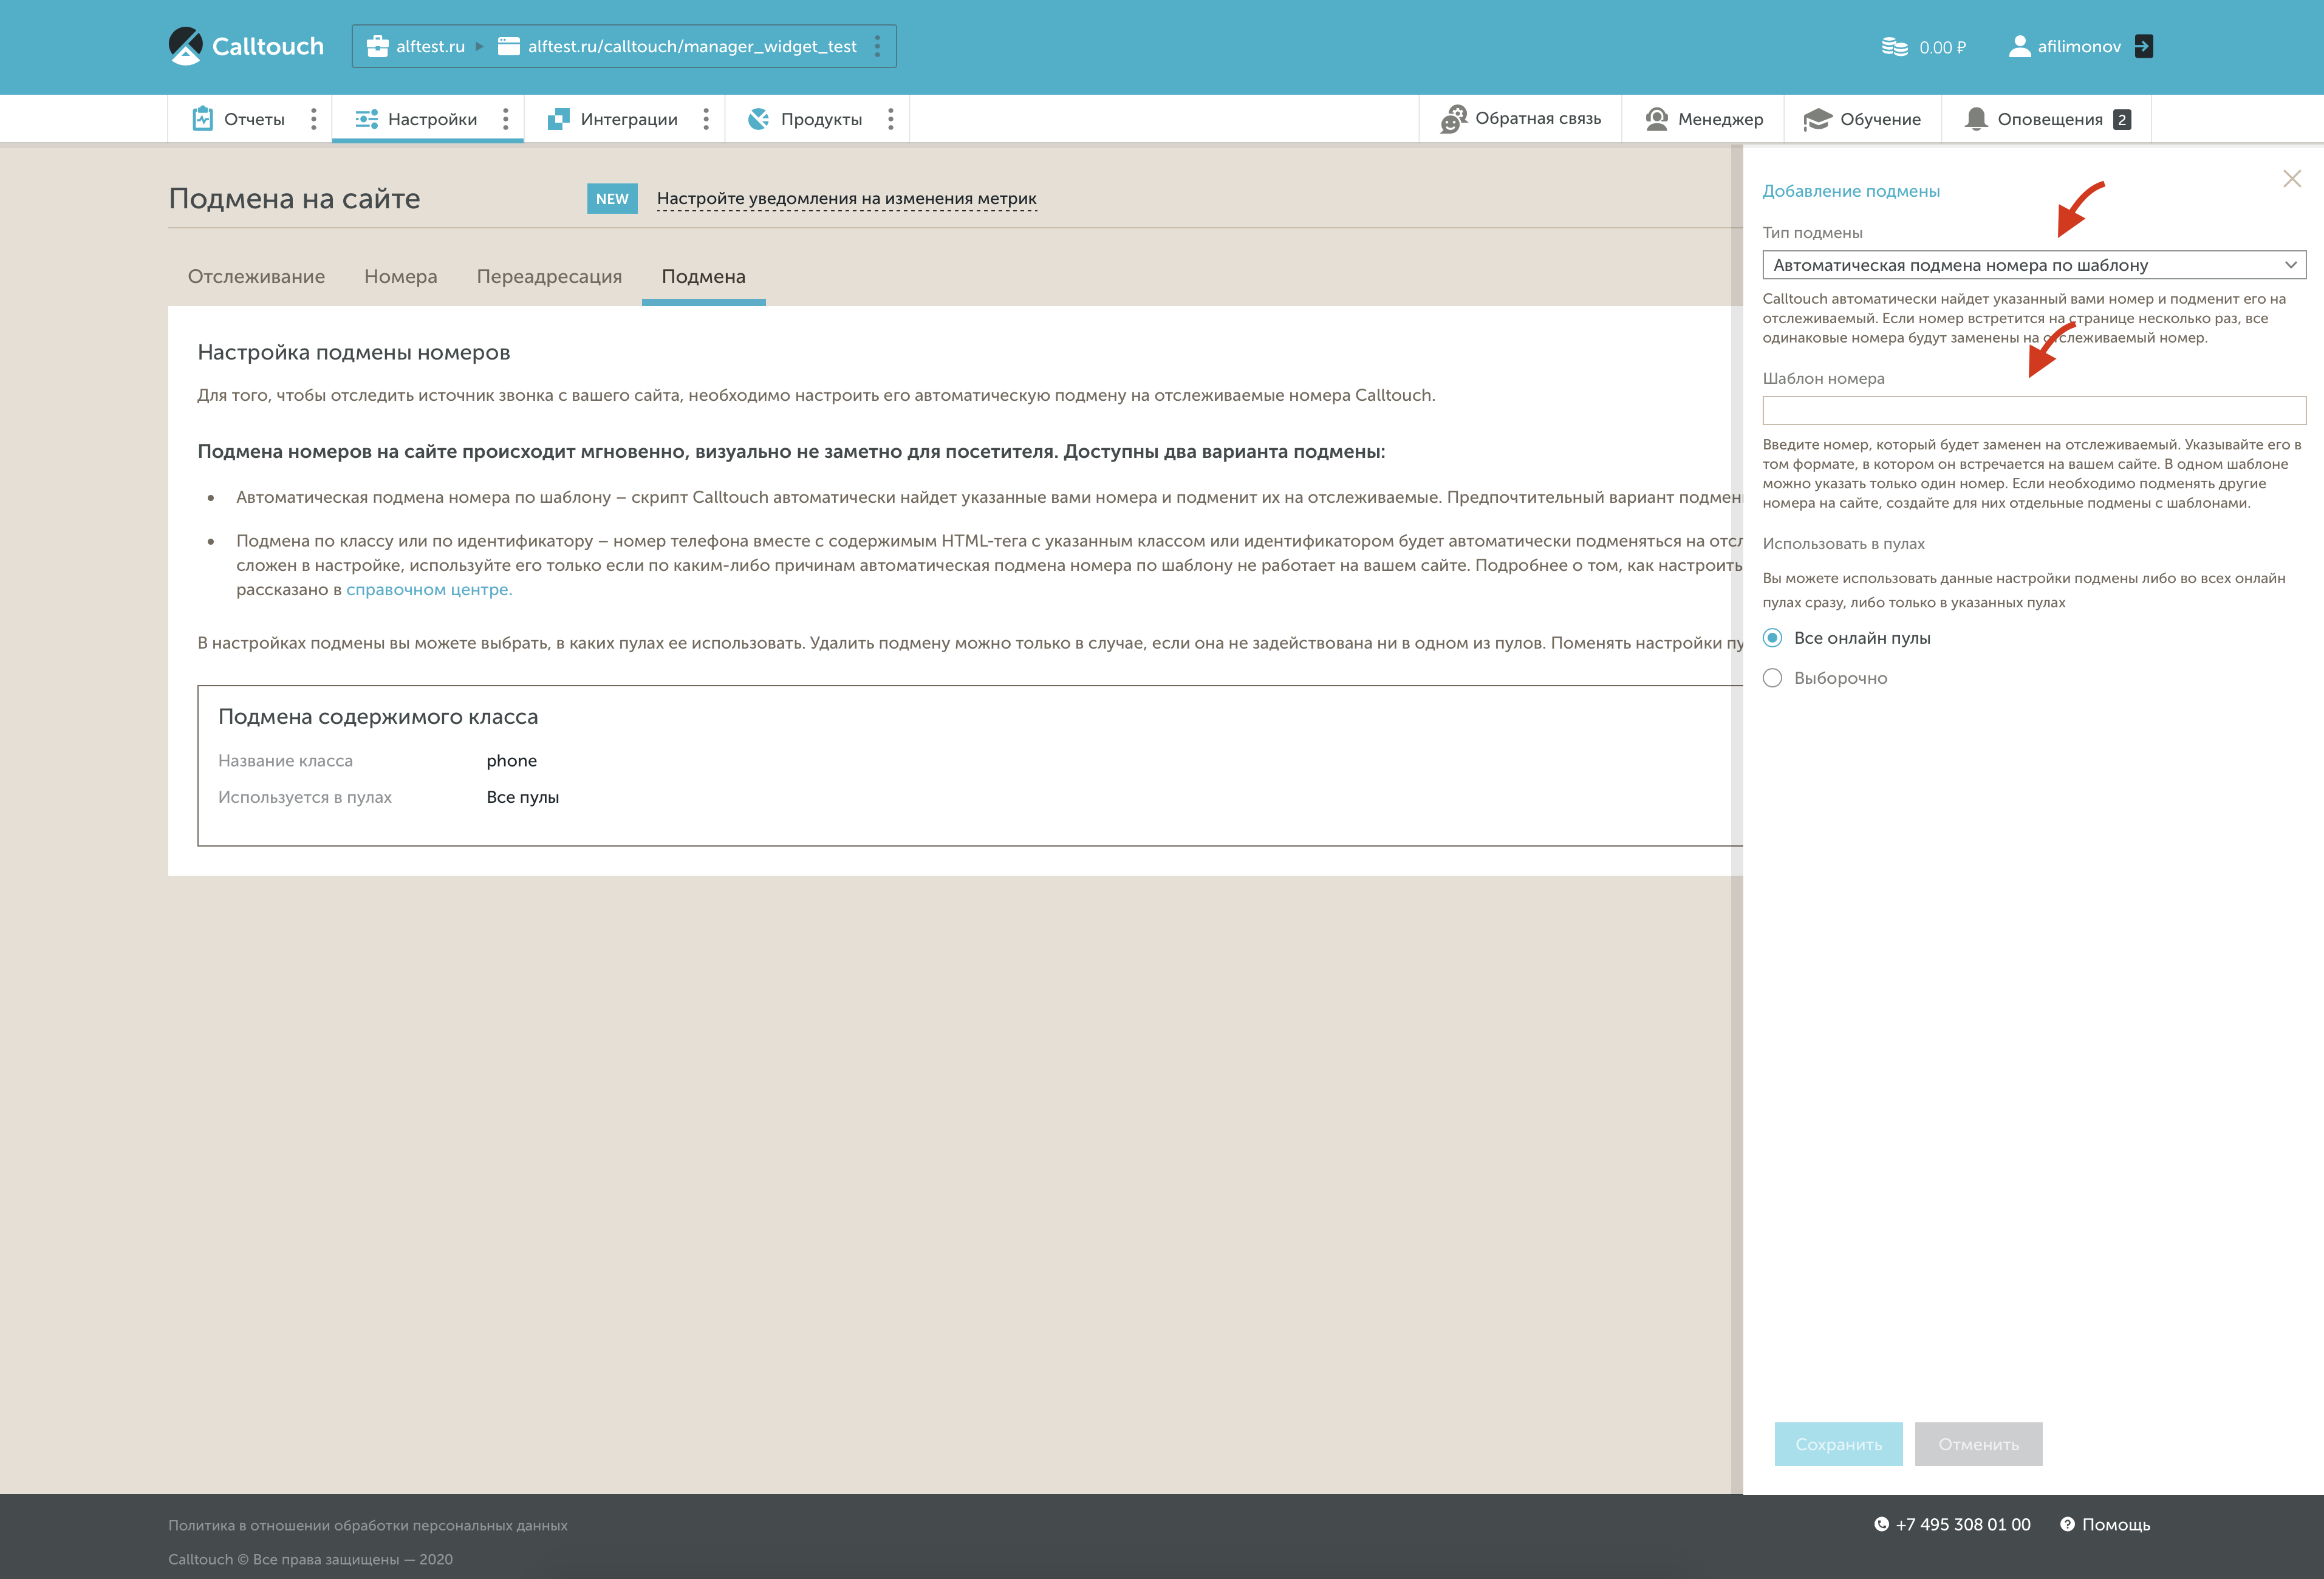This screenshot has width=2324, height=1579.
Task: Open the metric change notifications link
Action: [846, 198]
